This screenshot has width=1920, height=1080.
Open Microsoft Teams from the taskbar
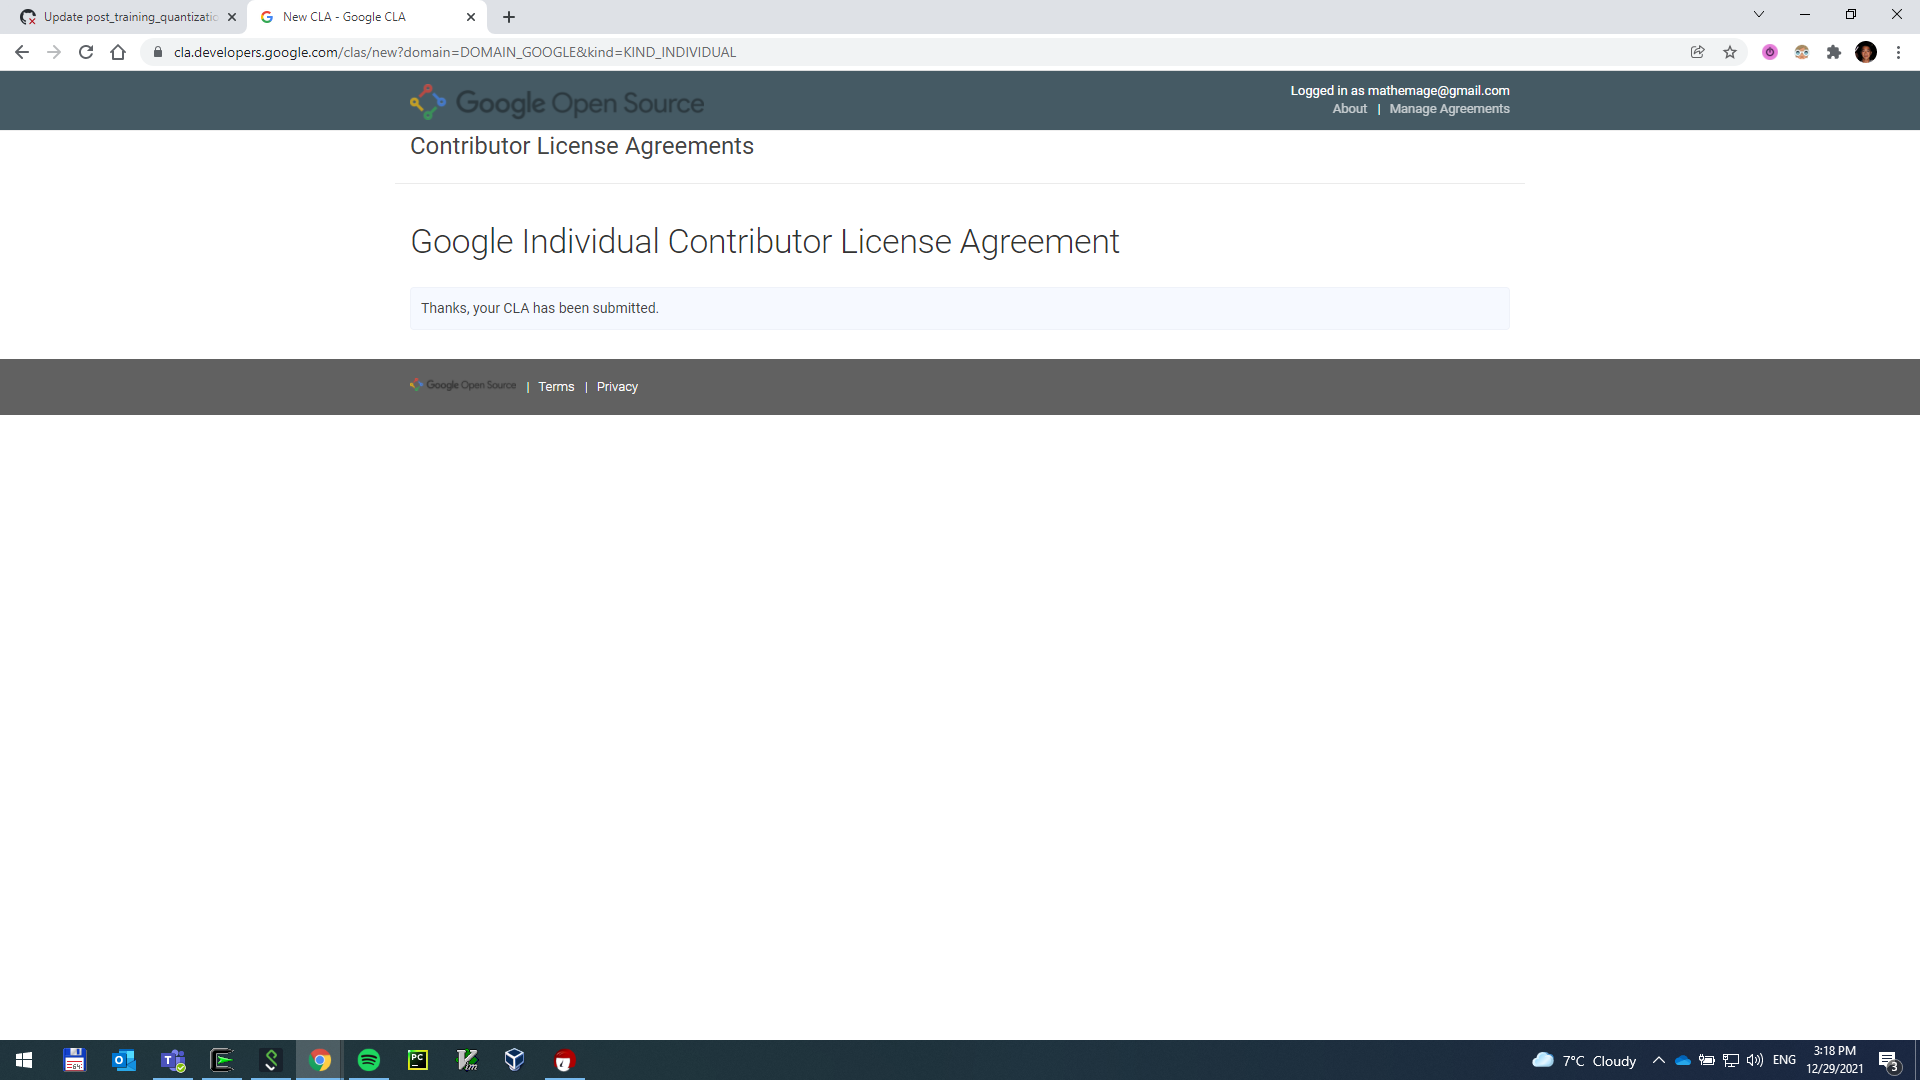[x=173, y=1060]
